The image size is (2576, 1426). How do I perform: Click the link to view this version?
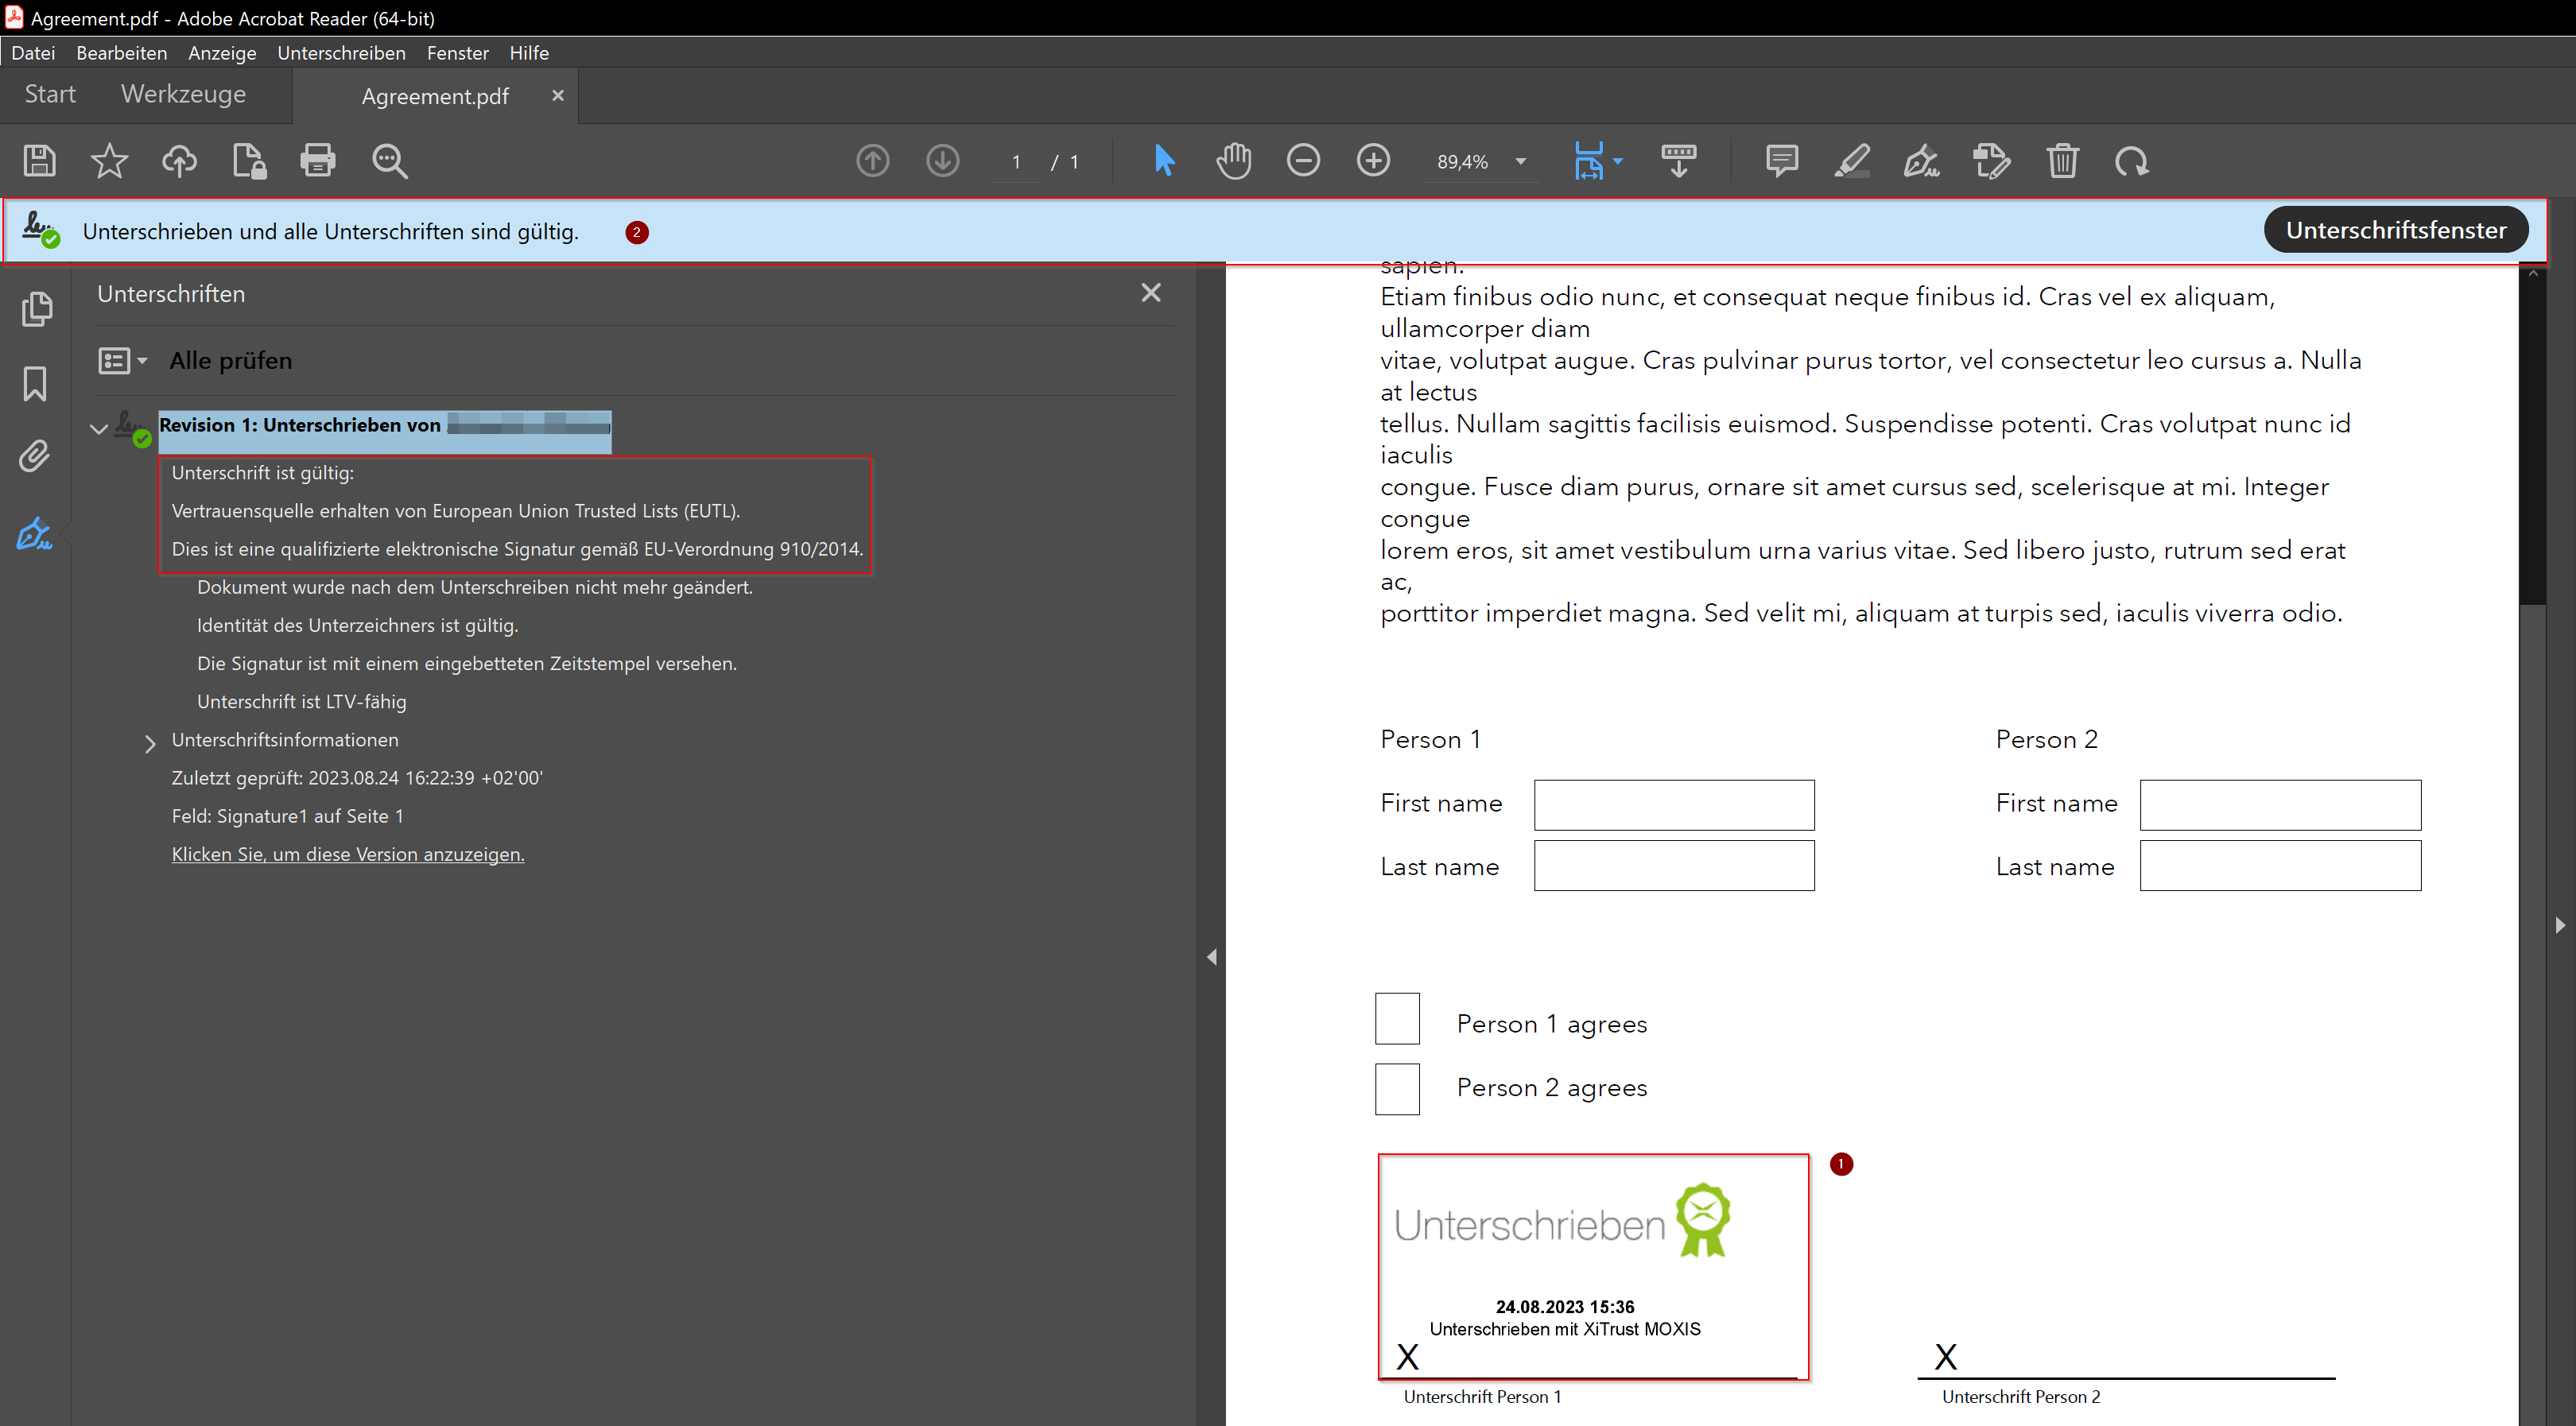tap(347, 854)
